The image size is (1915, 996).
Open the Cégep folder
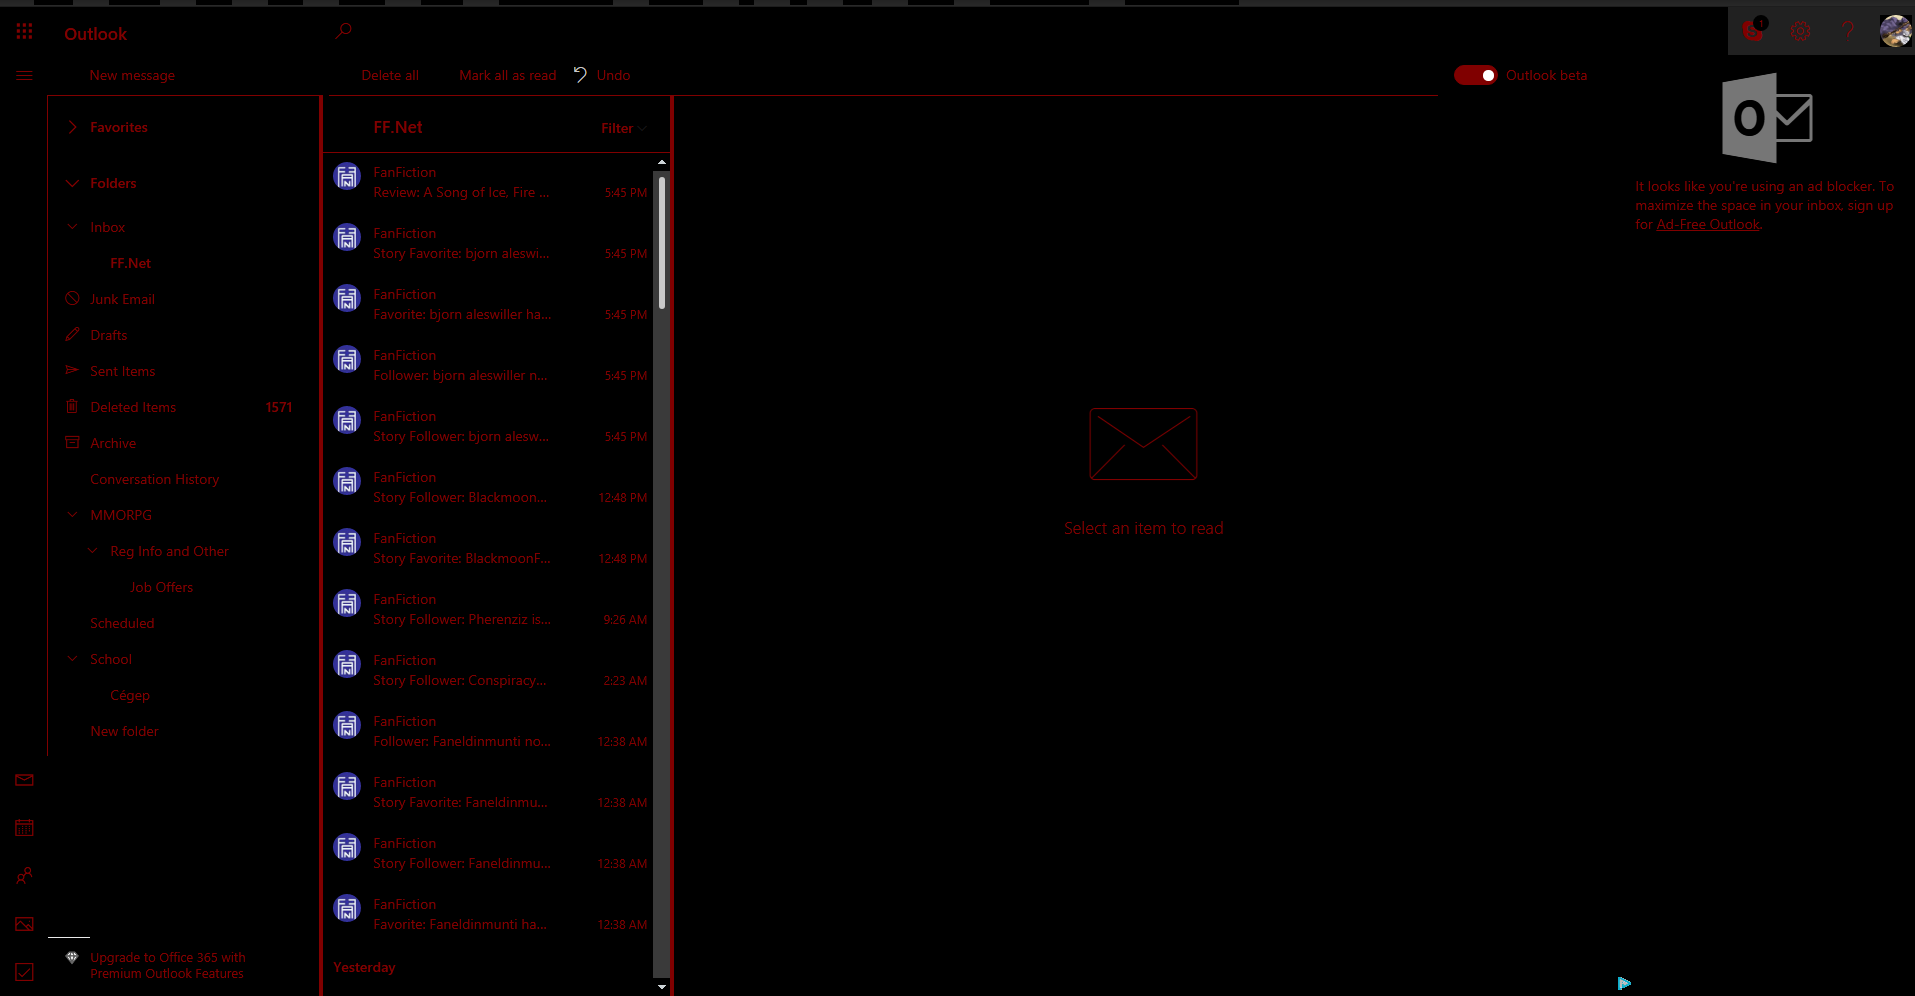coord(130,695)
